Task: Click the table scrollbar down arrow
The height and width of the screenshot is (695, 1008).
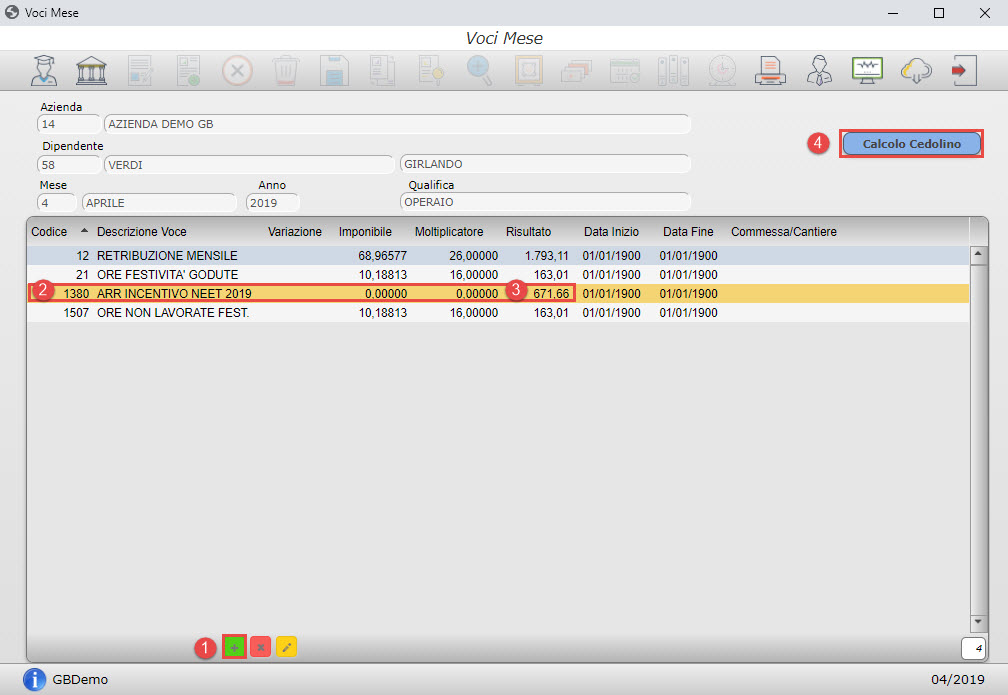Action: pyautogui.click(x=978, y=622)
